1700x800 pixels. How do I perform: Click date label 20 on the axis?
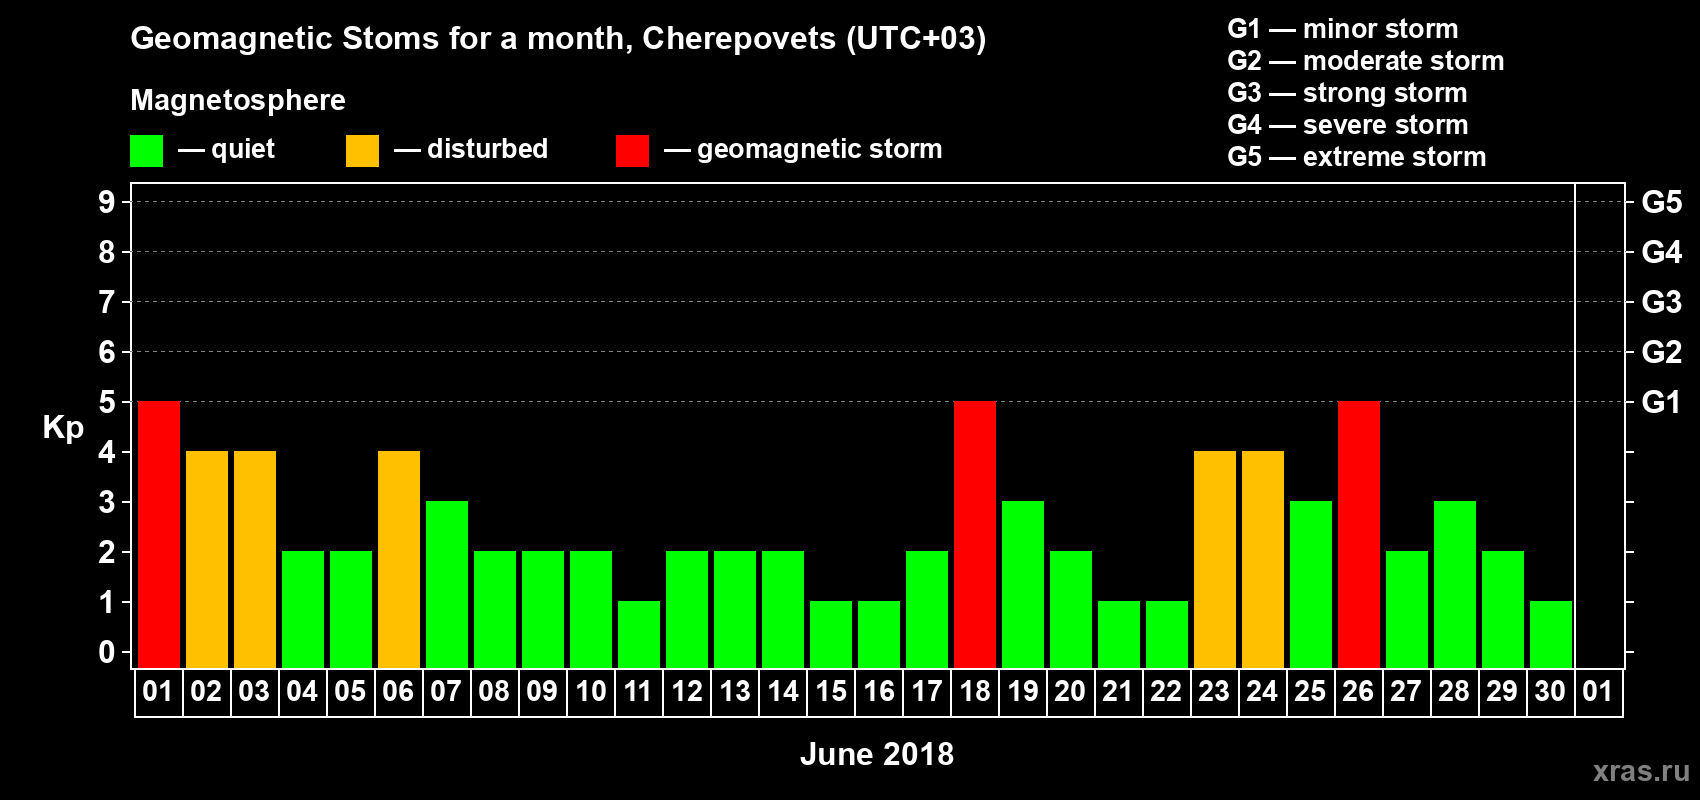coord(1070,691)
